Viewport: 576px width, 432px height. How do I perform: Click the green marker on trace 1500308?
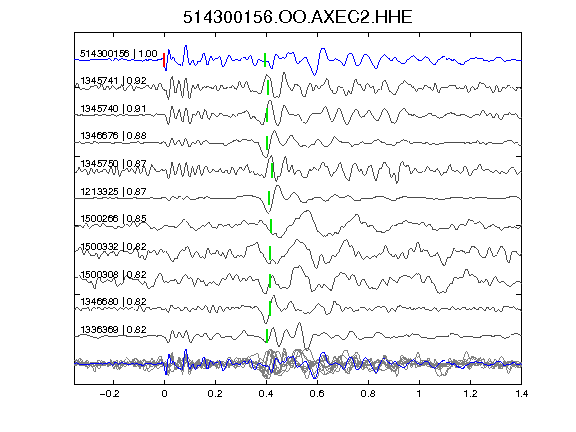[270, 281]
